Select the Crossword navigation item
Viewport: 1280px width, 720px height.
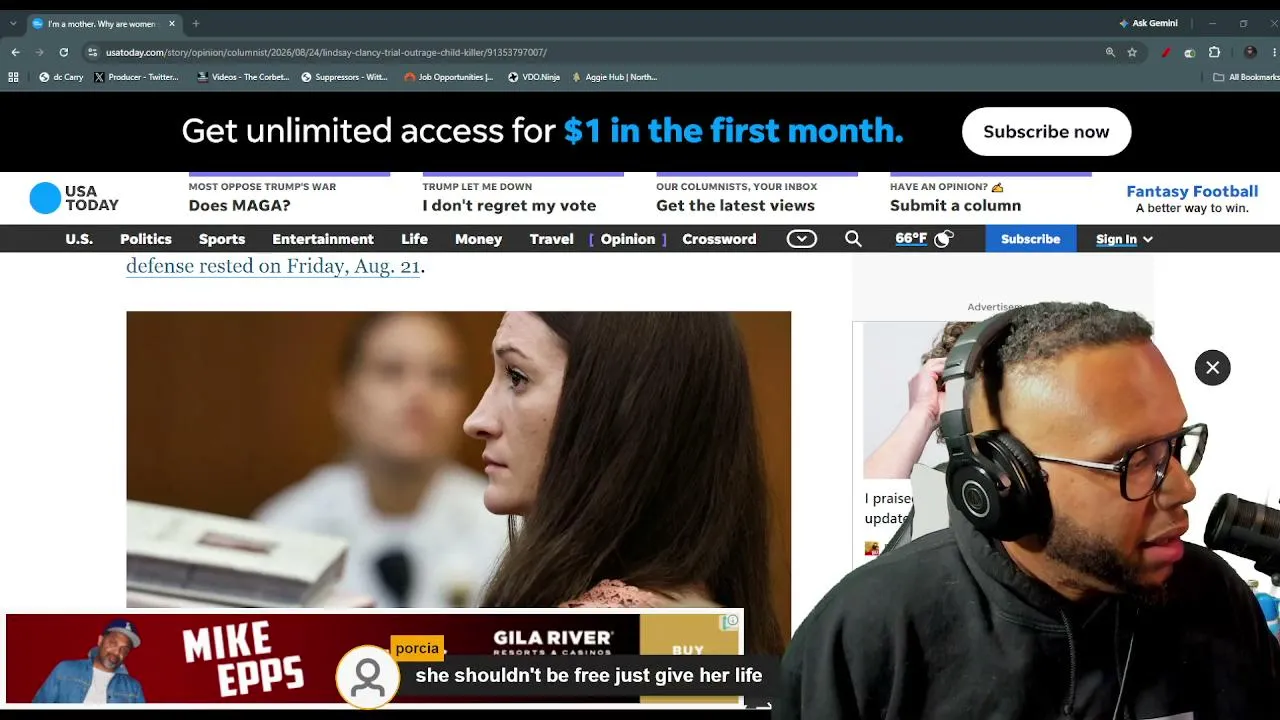[719, 239]
